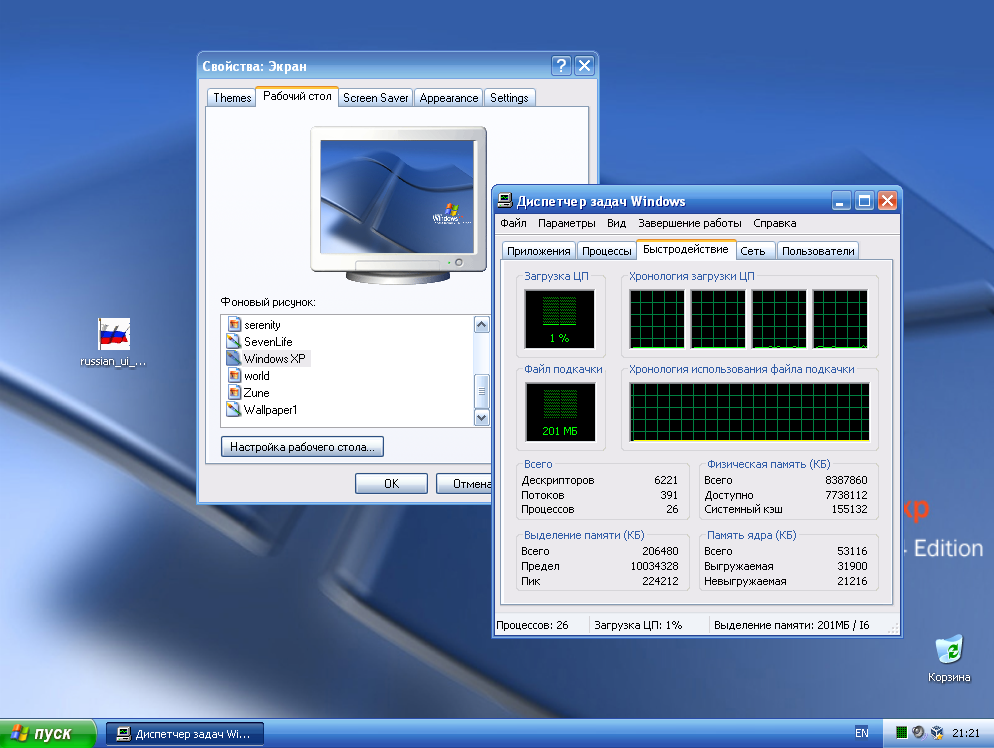This screenshot has height=748, width=994.
Task: Click status bar text Процессов: 26
Action: click(532, 625)
